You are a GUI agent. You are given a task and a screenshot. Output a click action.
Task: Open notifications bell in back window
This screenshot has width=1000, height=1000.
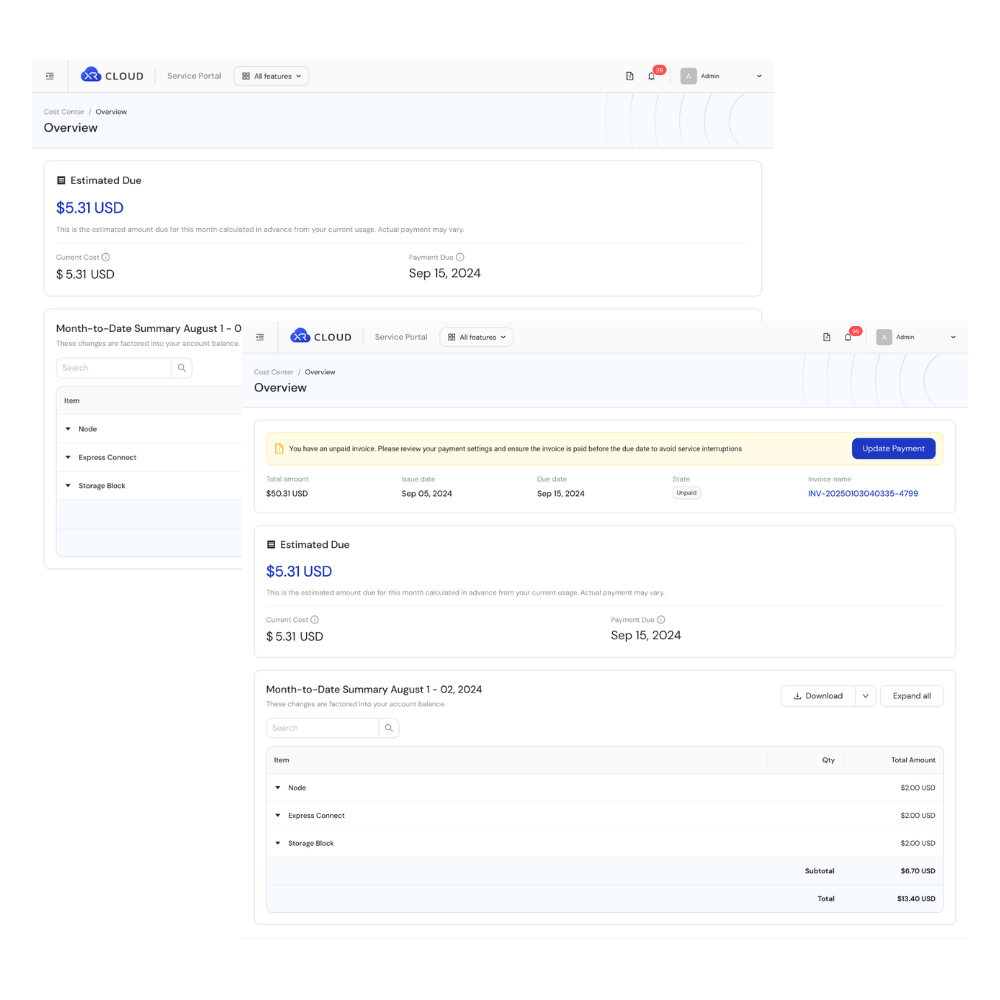(651, 76)
